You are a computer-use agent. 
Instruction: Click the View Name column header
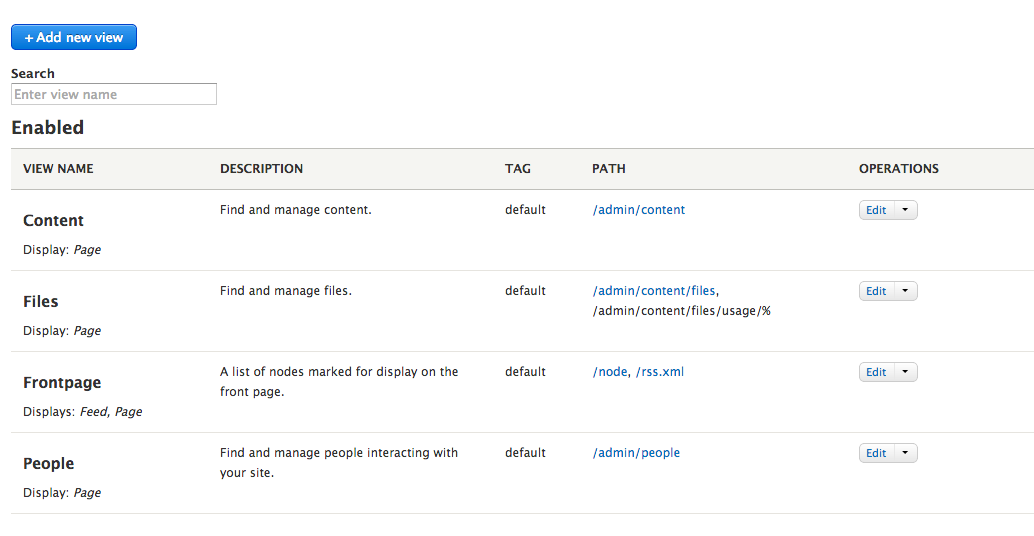58,169
